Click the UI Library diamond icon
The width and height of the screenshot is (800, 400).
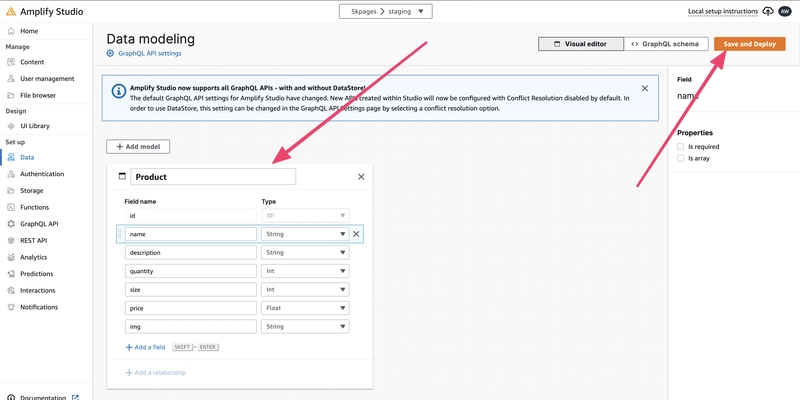(11, 126)
